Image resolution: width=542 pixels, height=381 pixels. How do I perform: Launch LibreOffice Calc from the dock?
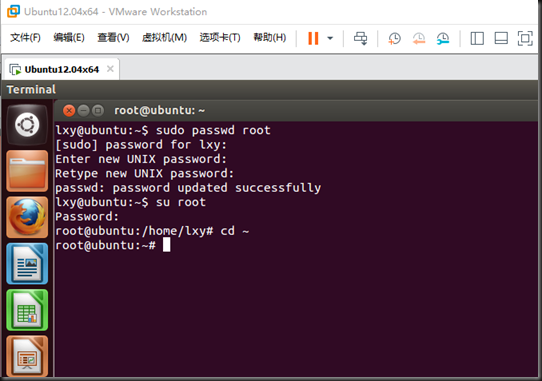(x=27, y=310)
